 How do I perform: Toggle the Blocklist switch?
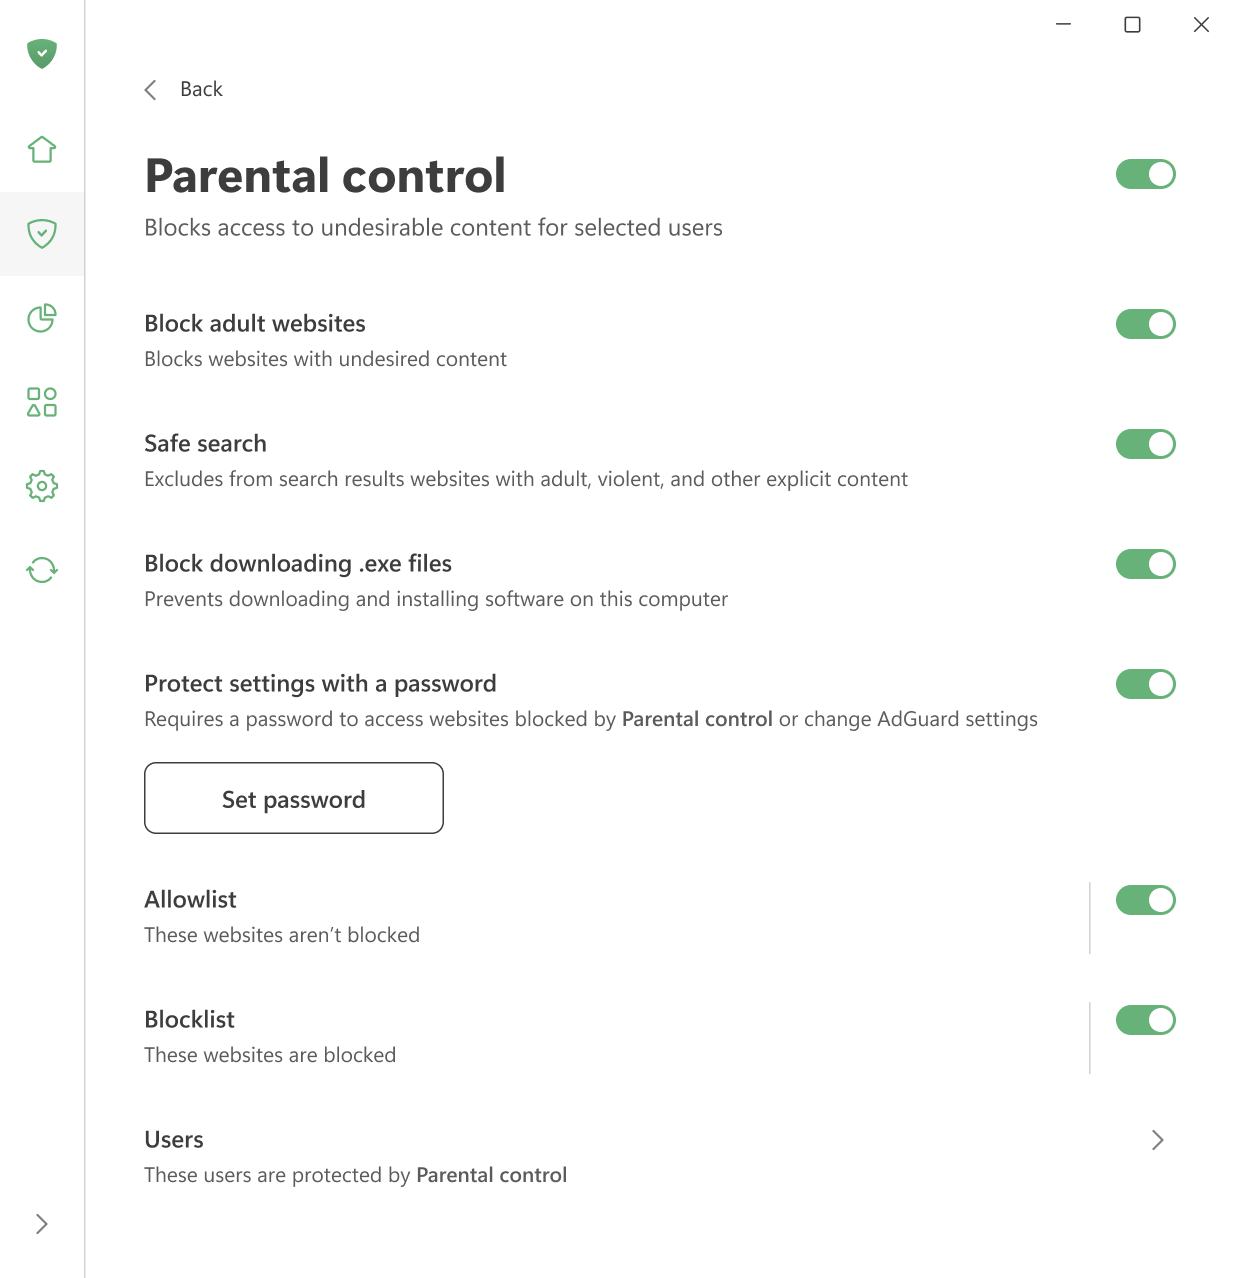(x=1146, y=1020)
